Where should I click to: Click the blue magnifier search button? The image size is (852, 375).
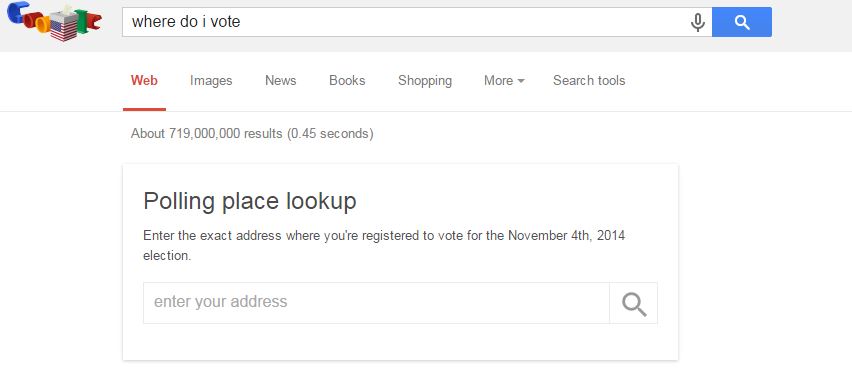[742, 22]
